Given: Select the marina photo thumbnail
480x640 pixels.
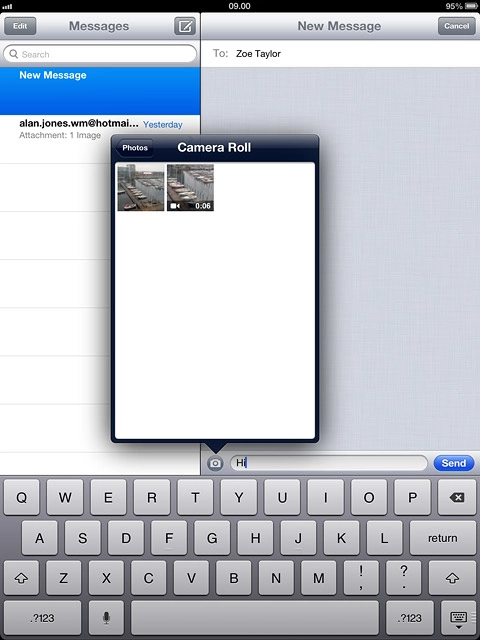Looking at the screenshot, I should [141, 187].
